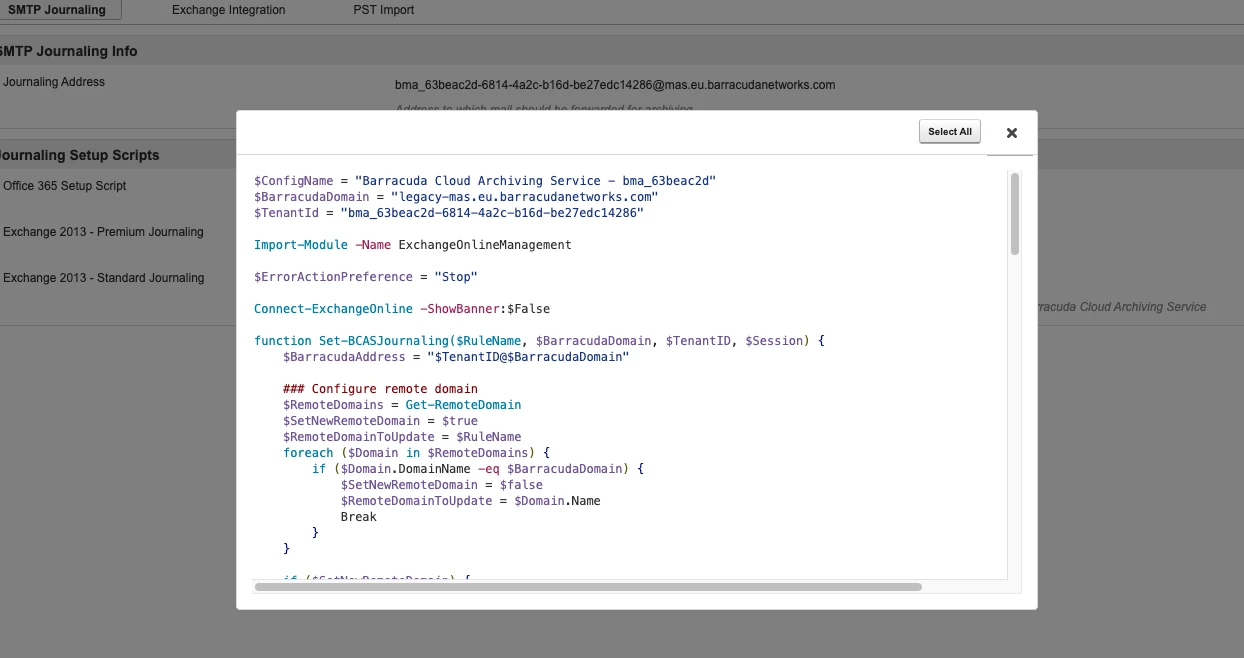Click Exchange 2013 - Premium Journaling label

pos(103,232)
